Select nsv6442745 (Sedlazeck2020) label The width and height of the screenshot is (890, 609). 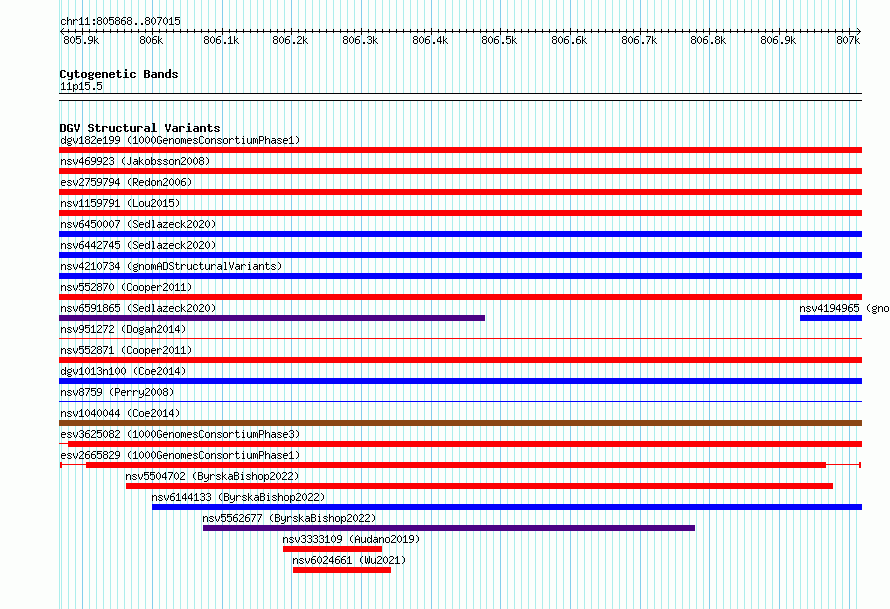[x=138, y=245]
